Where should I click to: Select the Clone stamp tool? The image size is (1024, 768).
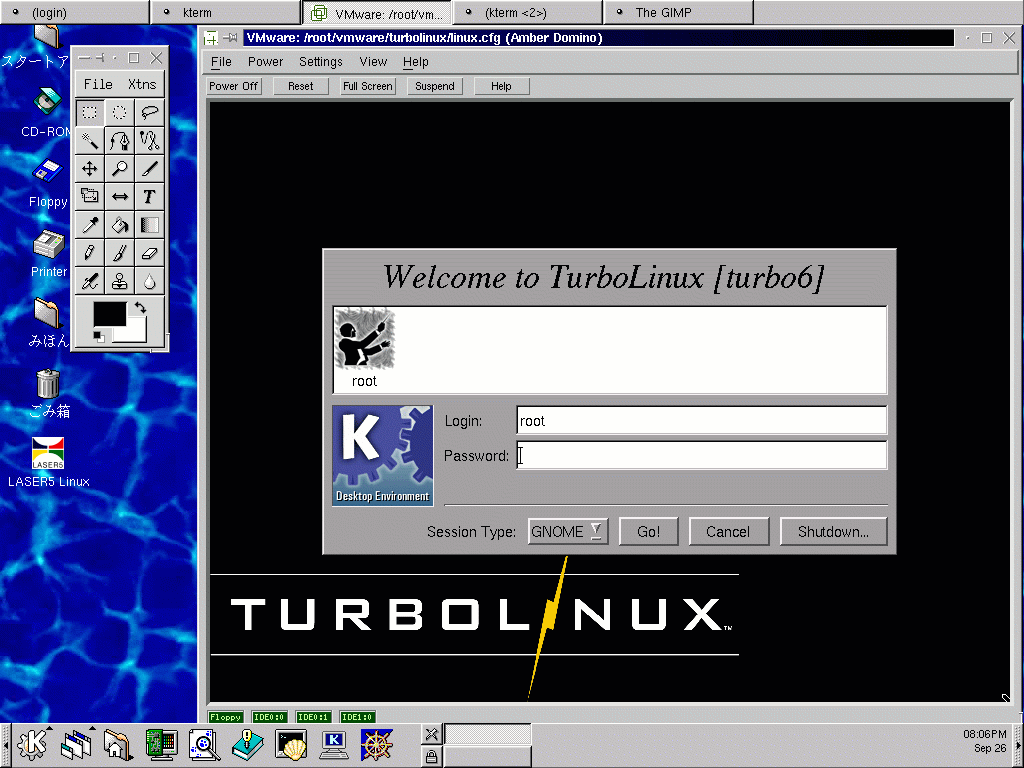120,281
